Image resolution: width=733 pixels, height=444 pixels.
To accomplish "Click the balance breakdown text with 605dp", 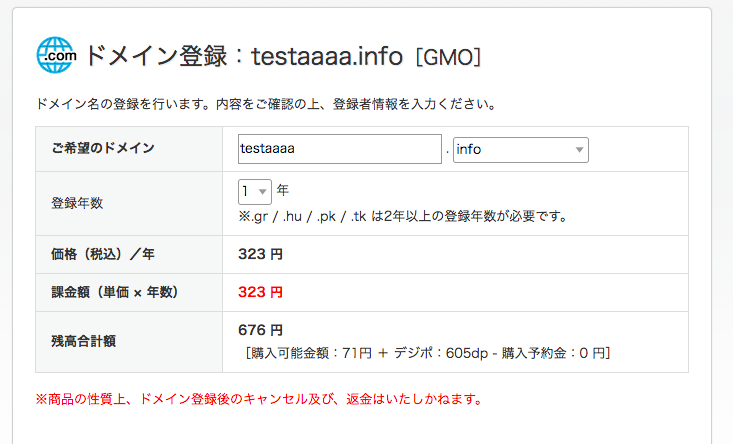I will 428,353.
